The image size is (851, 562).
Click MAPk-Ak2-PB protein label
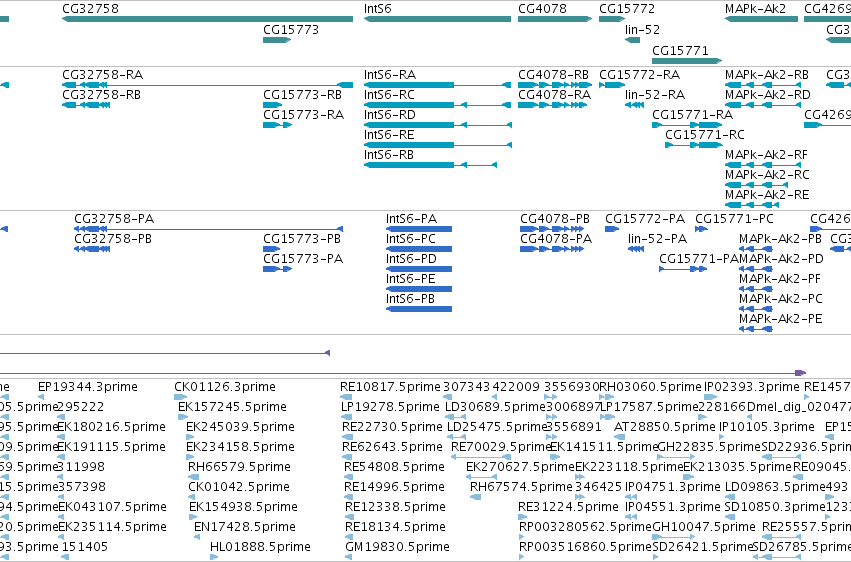[x=780, y=239]
